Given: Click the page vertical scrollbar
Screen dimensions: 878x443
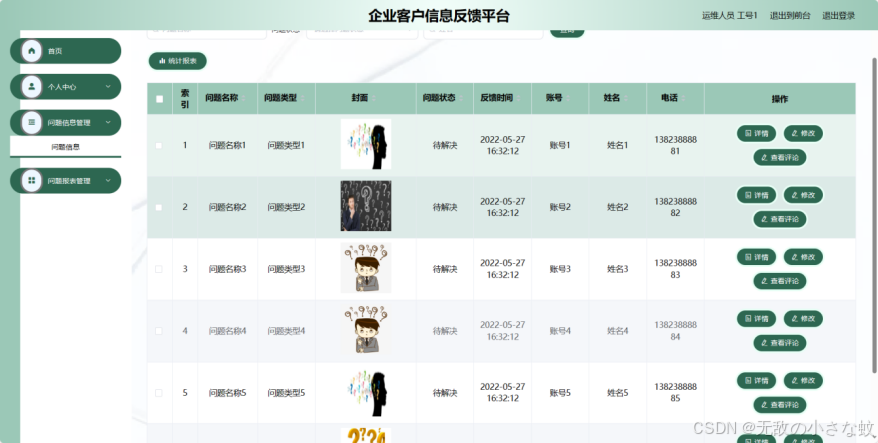Looking at the screenshot, I should pyautogui.click(x=875, y=216).
